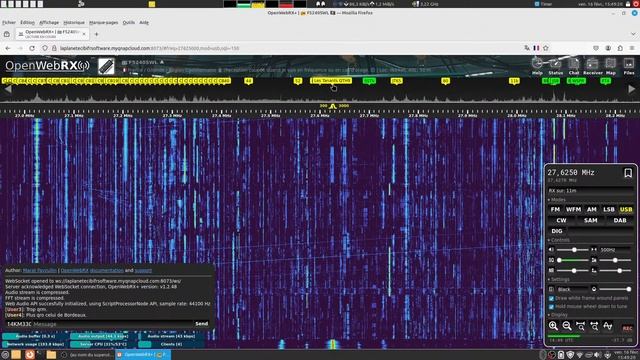
Task: Adjust the squelch slider
Action: (x=573, y=260)
